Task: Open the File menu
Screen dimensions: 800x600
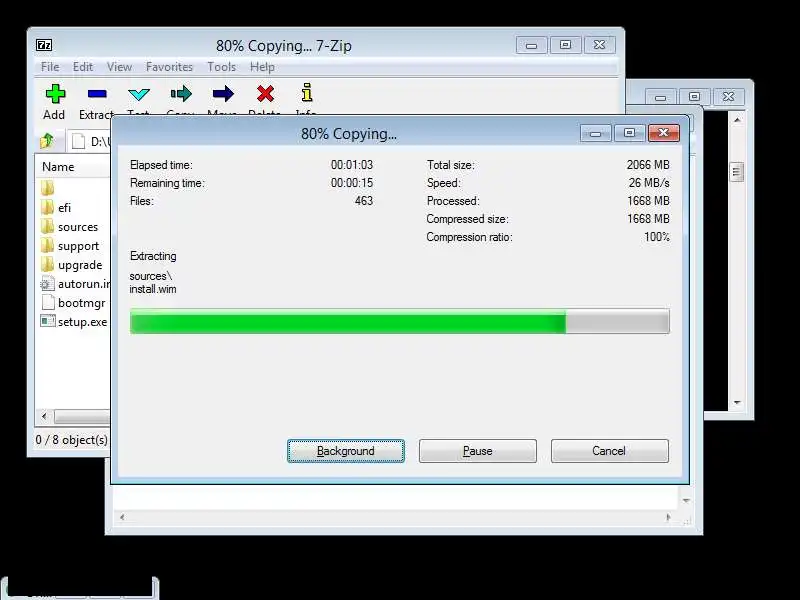Action: coord(50,67)
